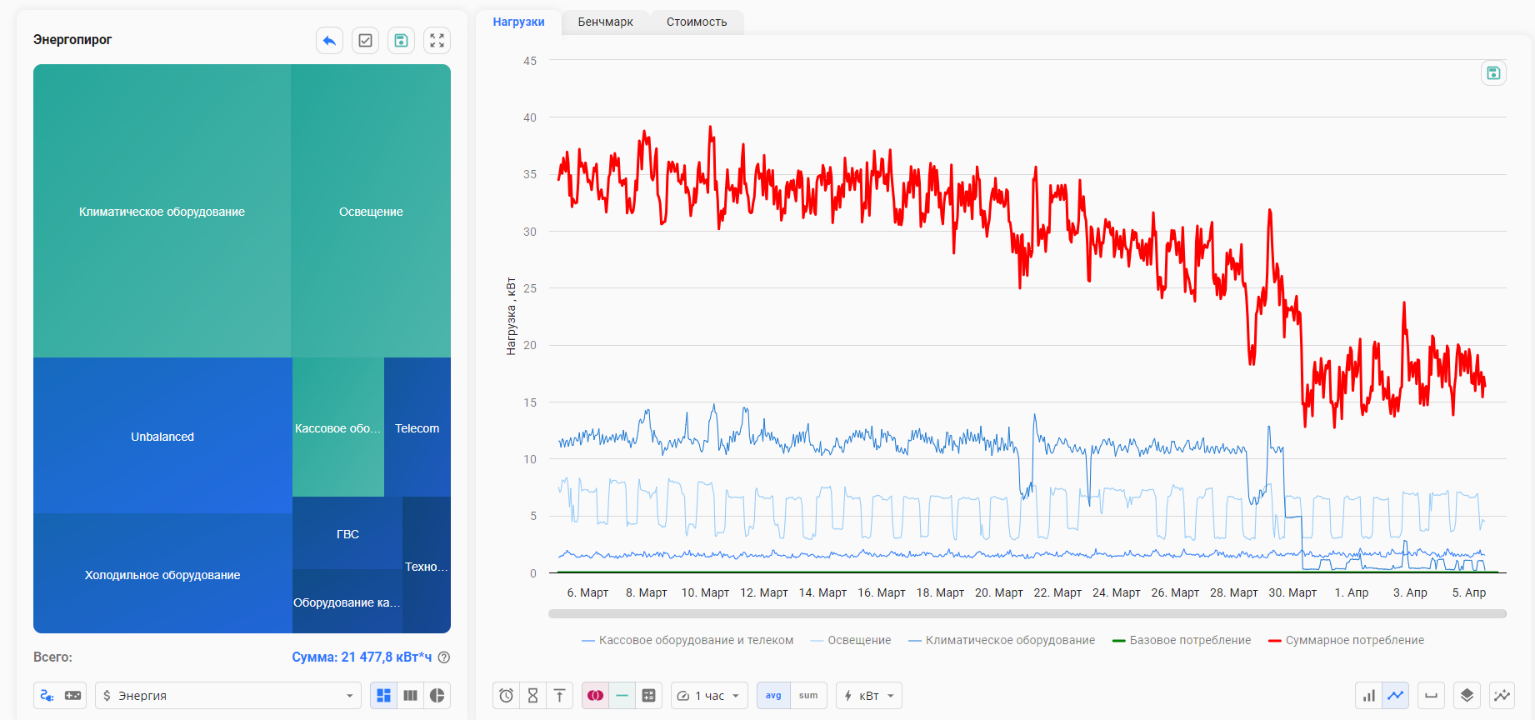Click the layers stack icon
Screen dimensions: 1535x720
[x=1466, y=695]
